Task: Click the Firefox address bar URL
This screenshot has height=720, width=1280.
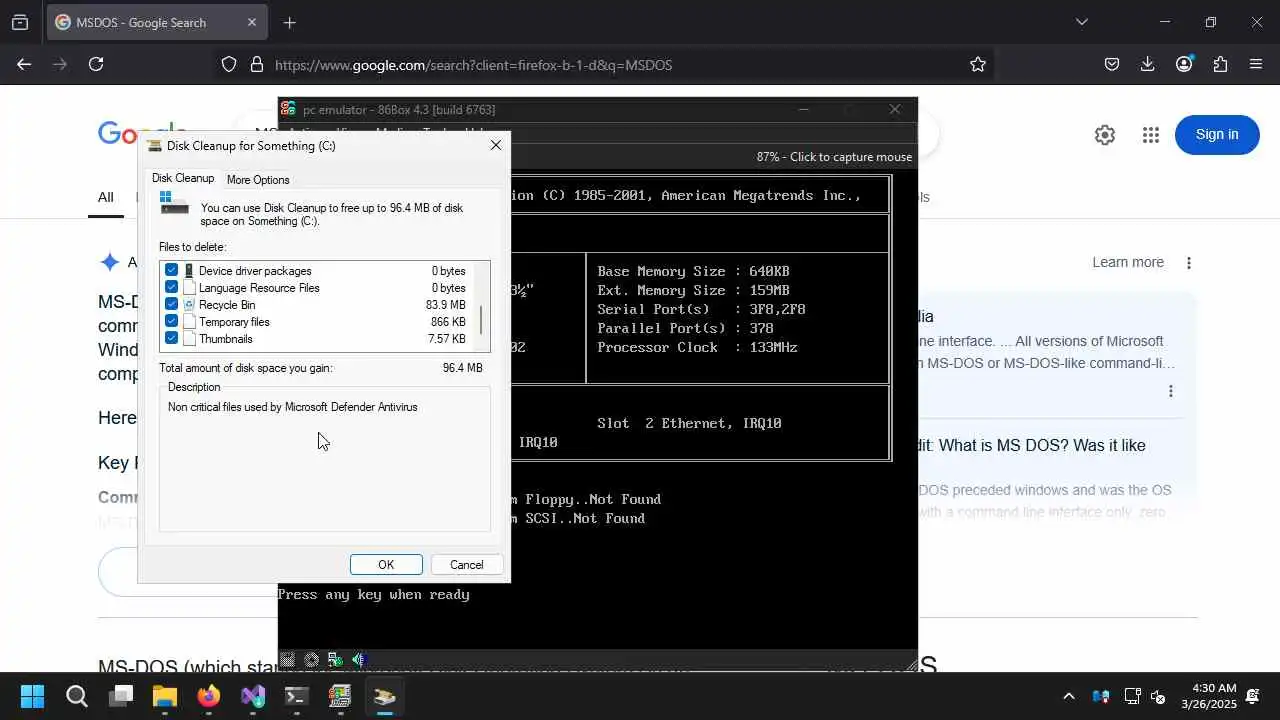Action: (473, 65)
